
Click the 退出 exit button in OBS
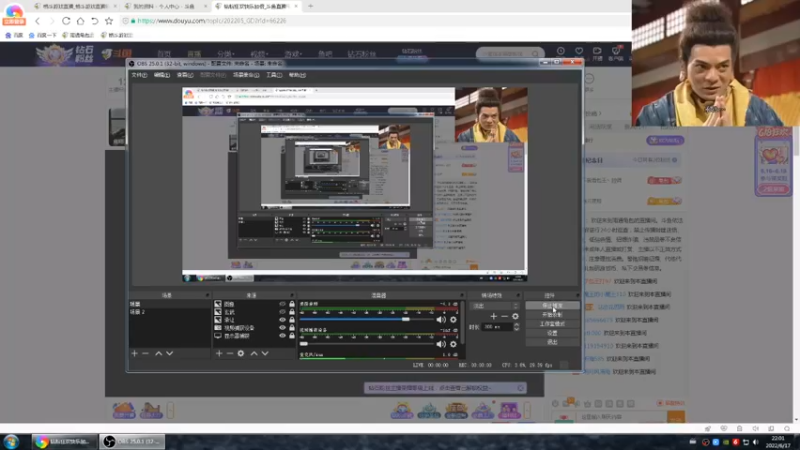tap(552, 342)
